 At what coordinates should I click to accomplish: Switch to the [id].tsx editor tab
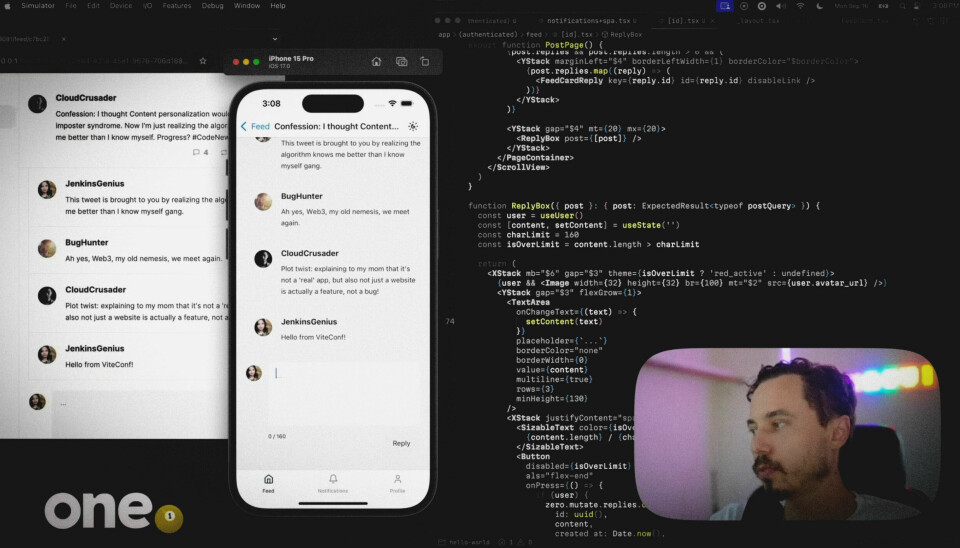click(682, 21)
